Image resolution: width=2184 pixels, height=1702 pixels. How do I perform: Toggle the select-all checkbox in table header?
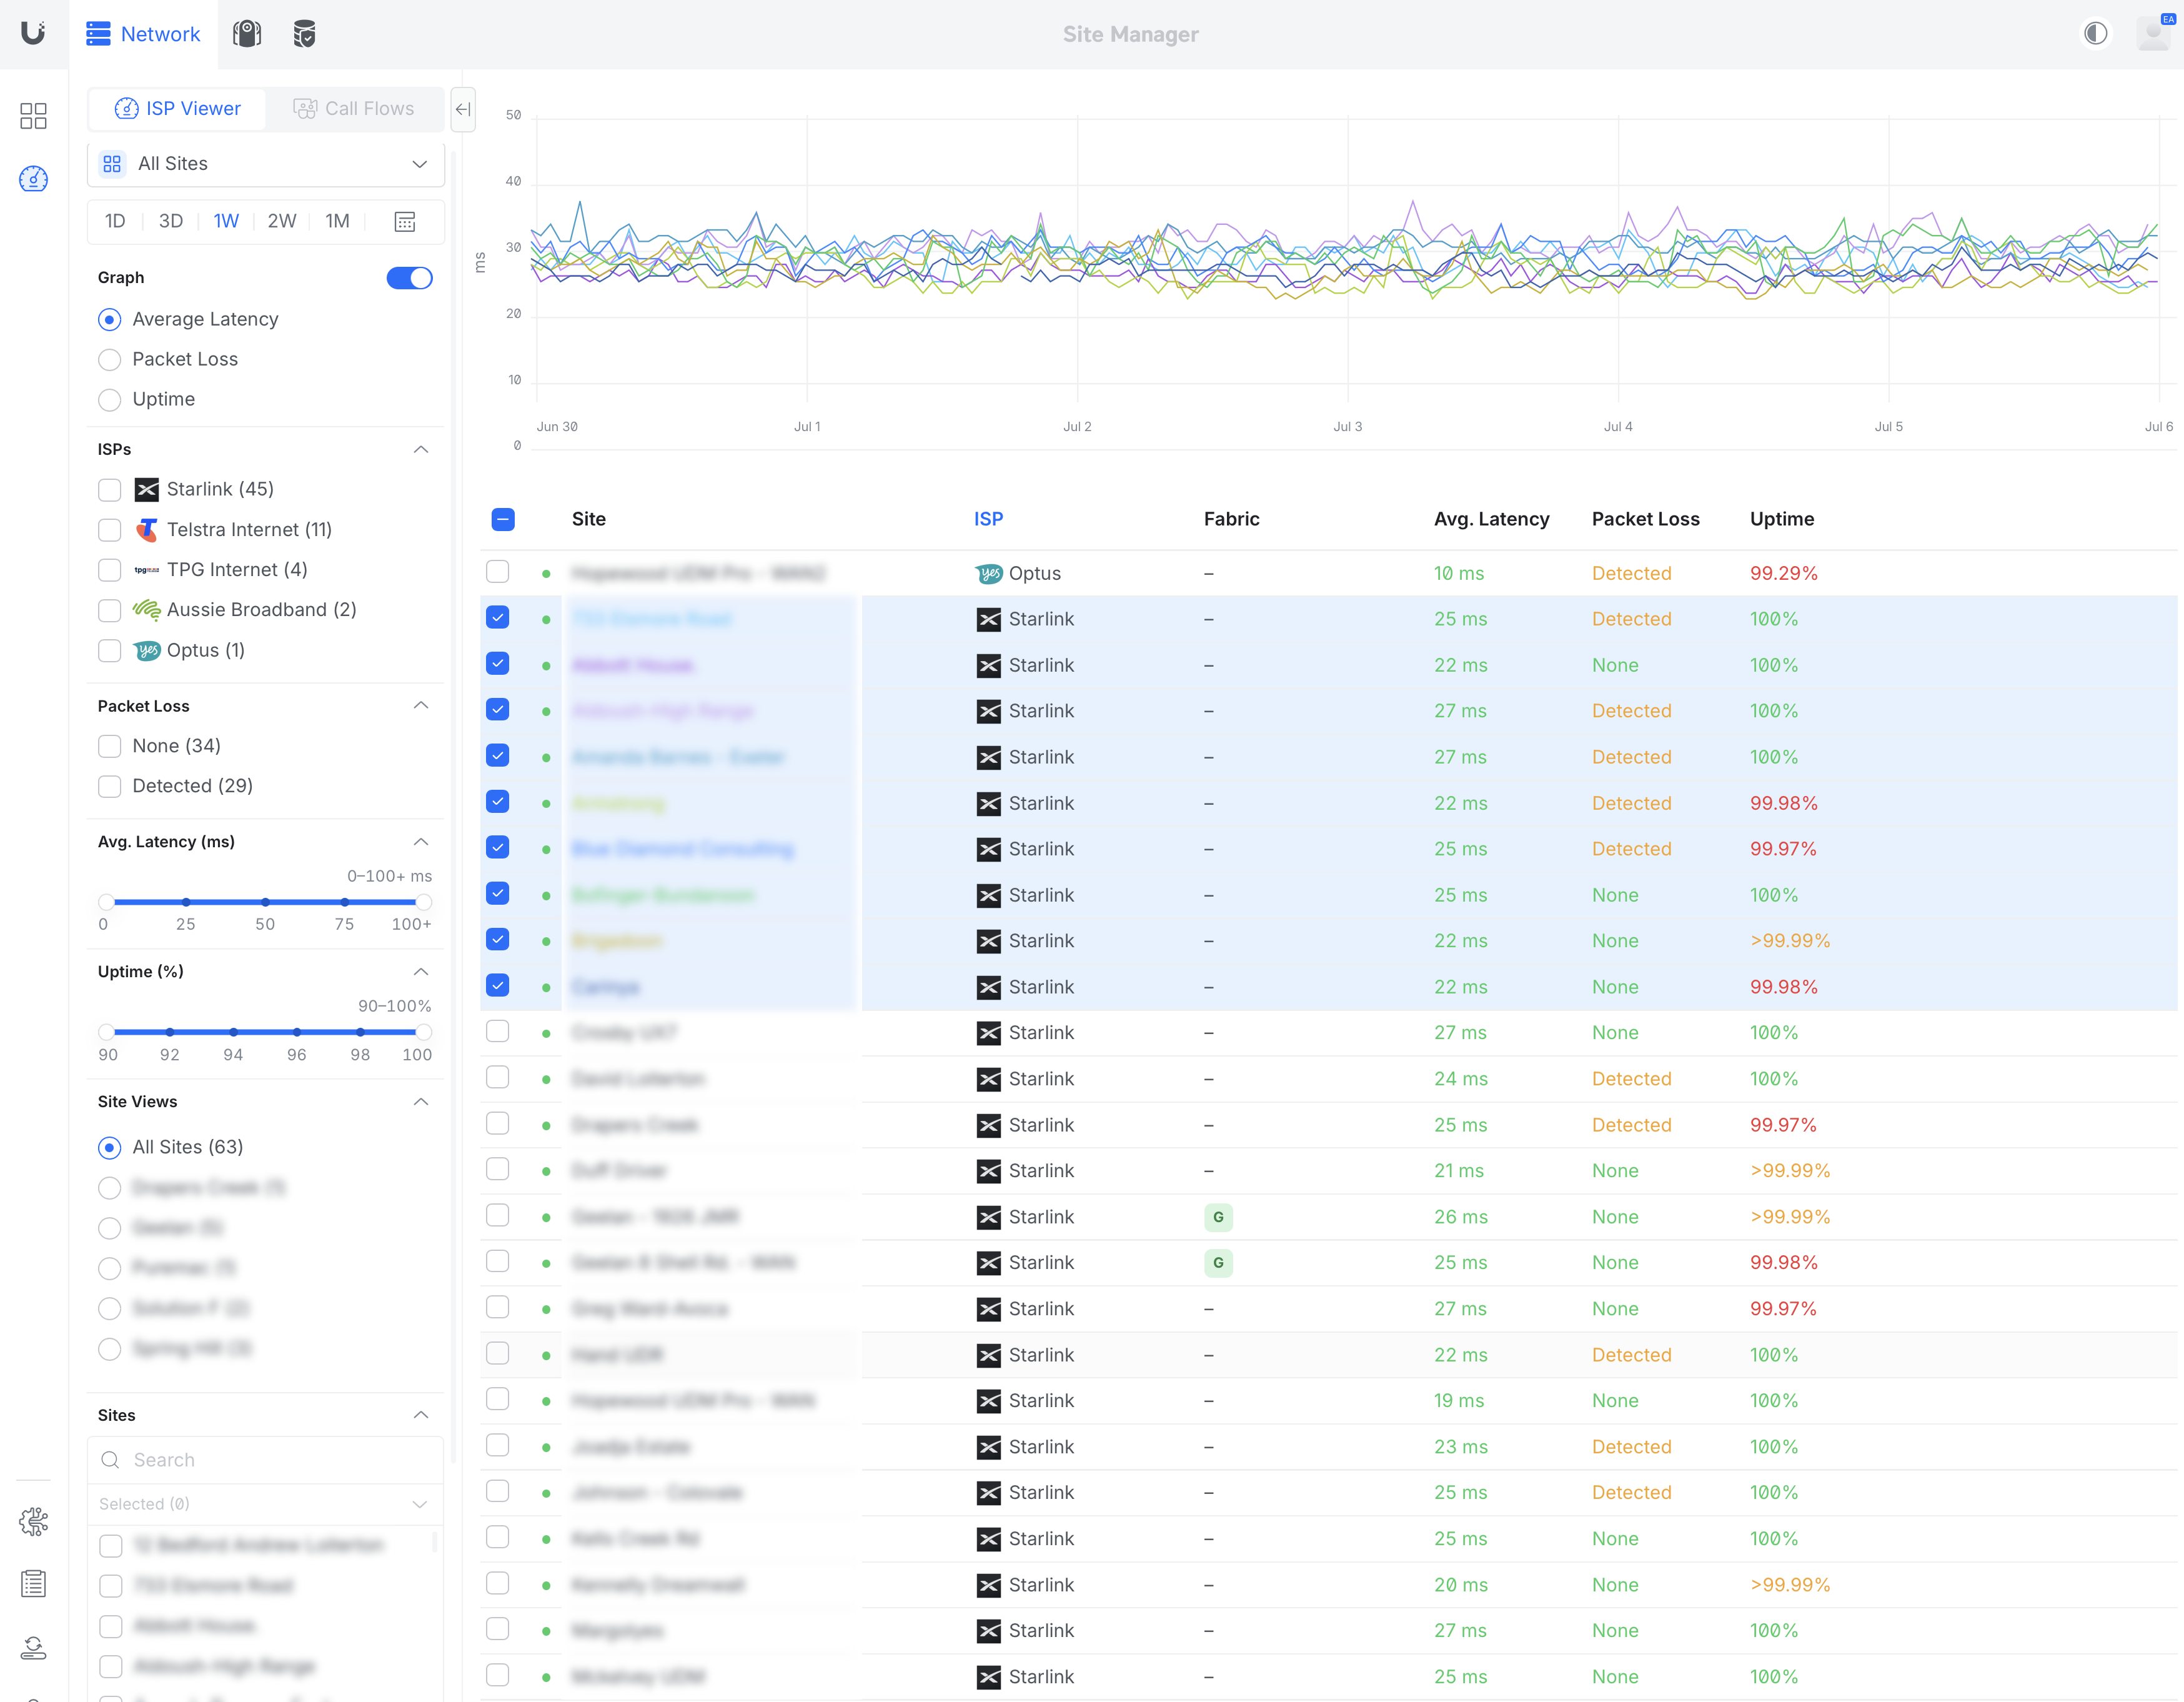coord(503,519)
